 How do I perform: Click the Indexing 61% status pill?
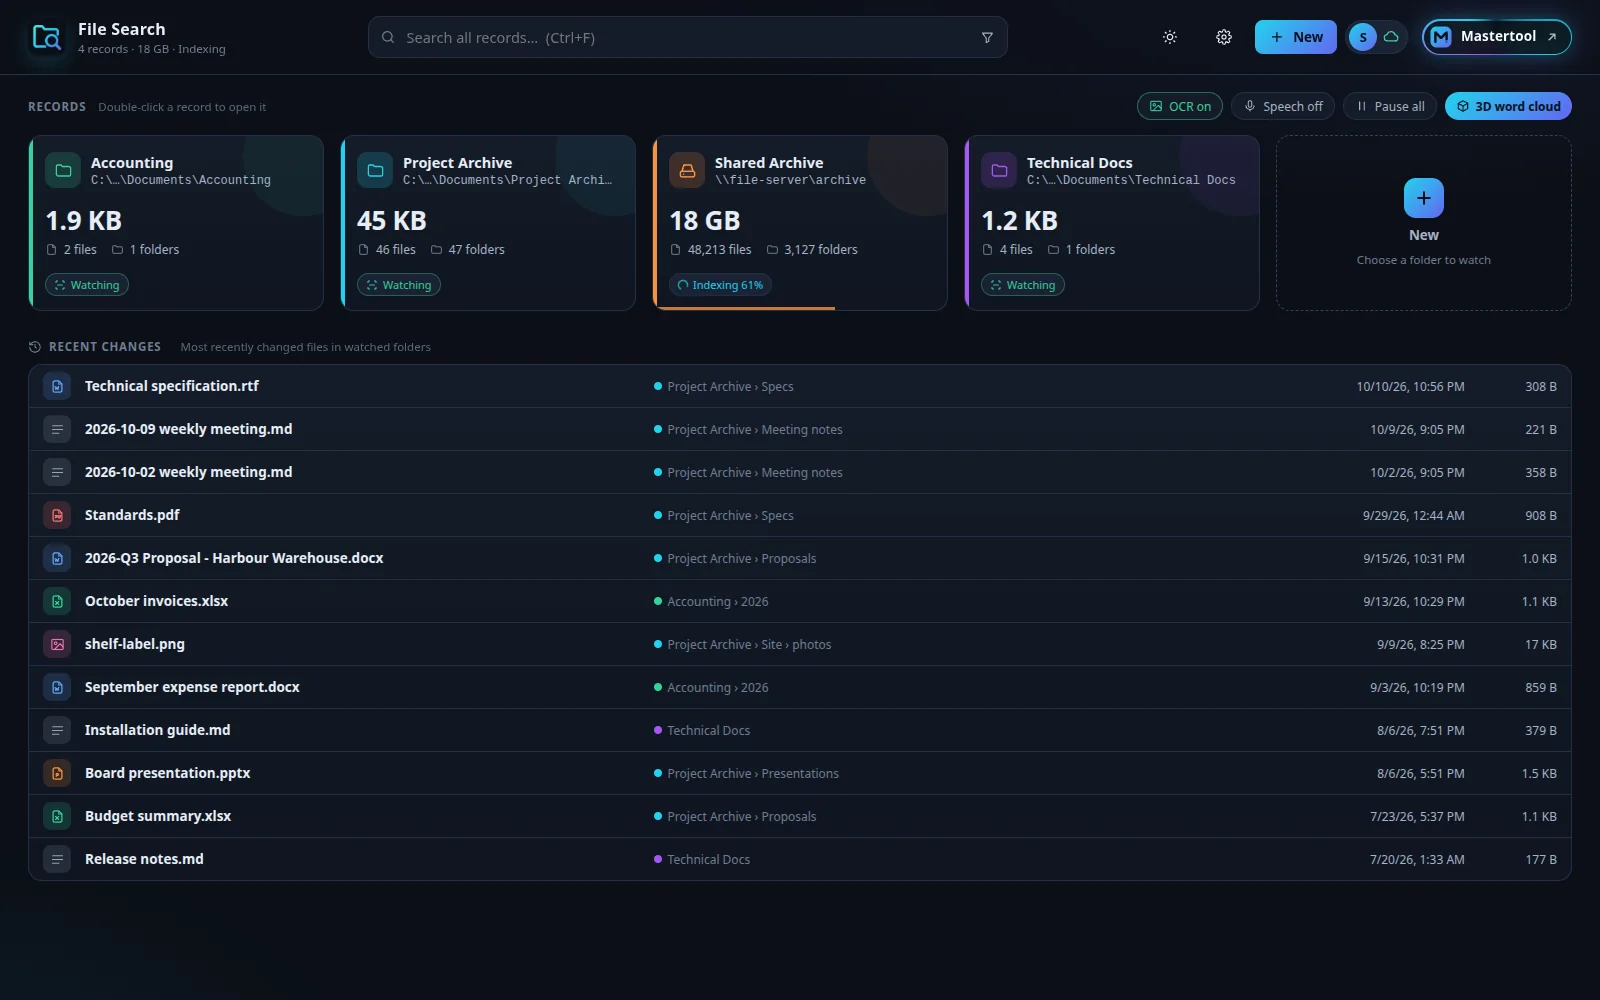pos(720,285)
